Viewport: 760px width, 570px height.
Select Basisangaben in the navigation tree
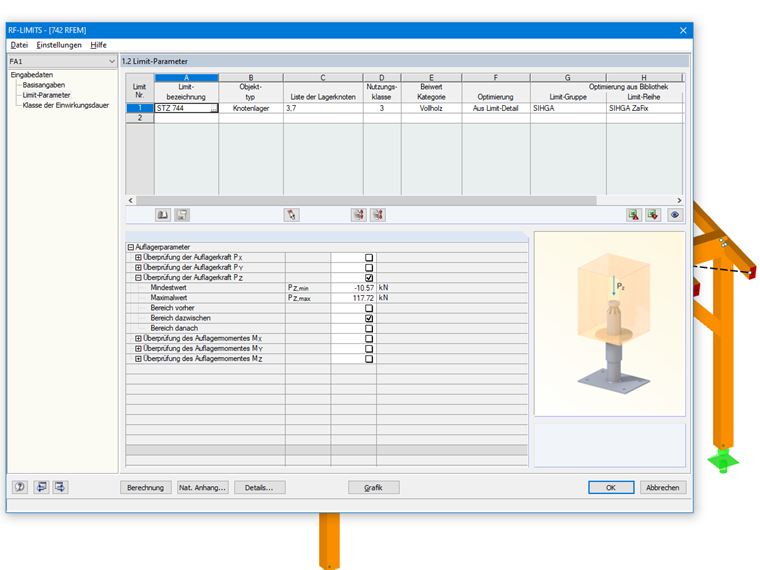click(x=44, y=85)
